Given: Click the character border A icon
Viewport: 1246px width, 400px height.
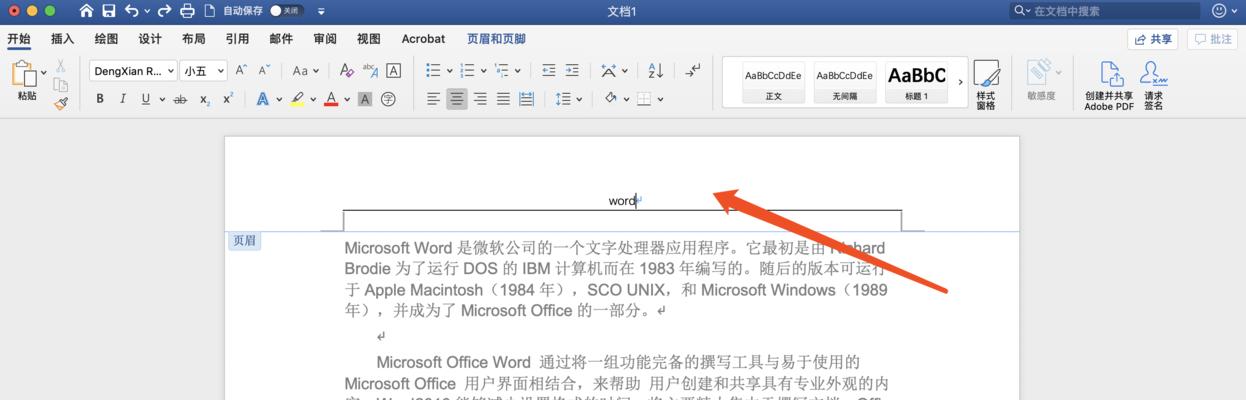Looking at the screenshot, I should pos(394,71).
